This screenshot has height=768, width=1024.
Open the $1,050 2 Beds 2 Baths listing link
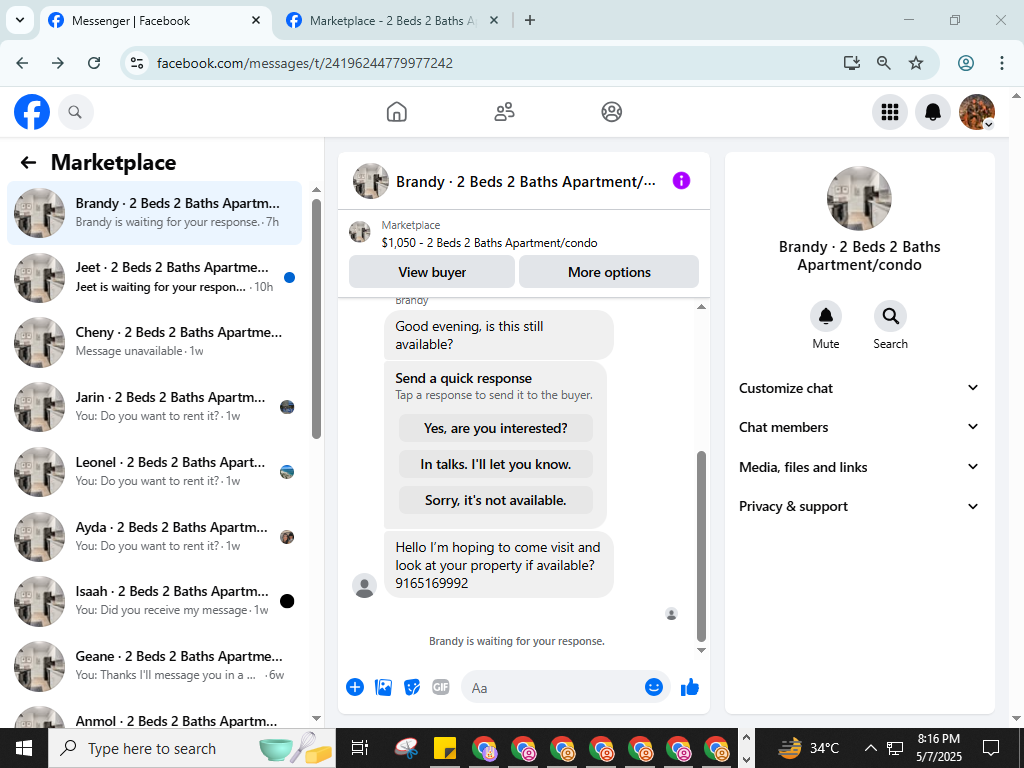coord(489,243)
